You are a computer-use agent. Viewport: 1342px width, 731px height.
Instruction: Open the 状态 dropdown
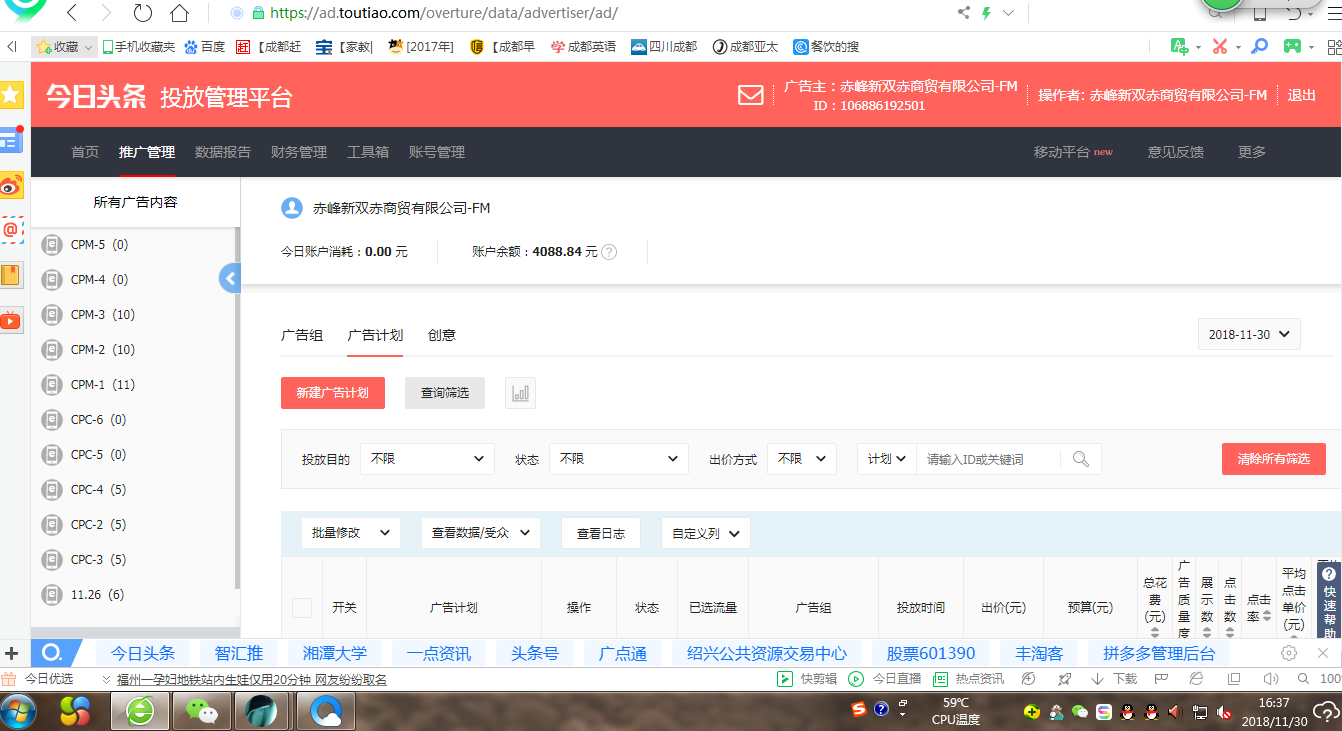pos(618,459)
